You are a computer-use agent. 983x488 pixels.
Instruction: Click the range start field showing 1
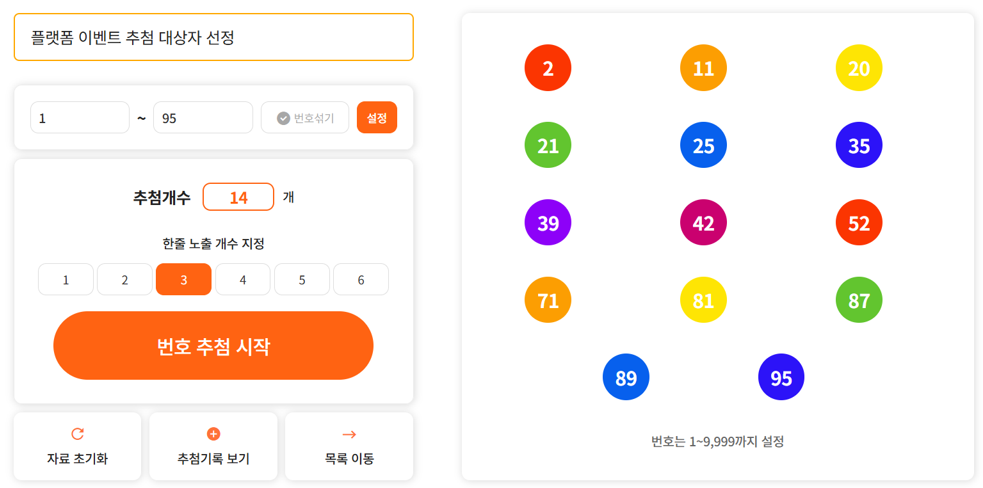[80, 118]
